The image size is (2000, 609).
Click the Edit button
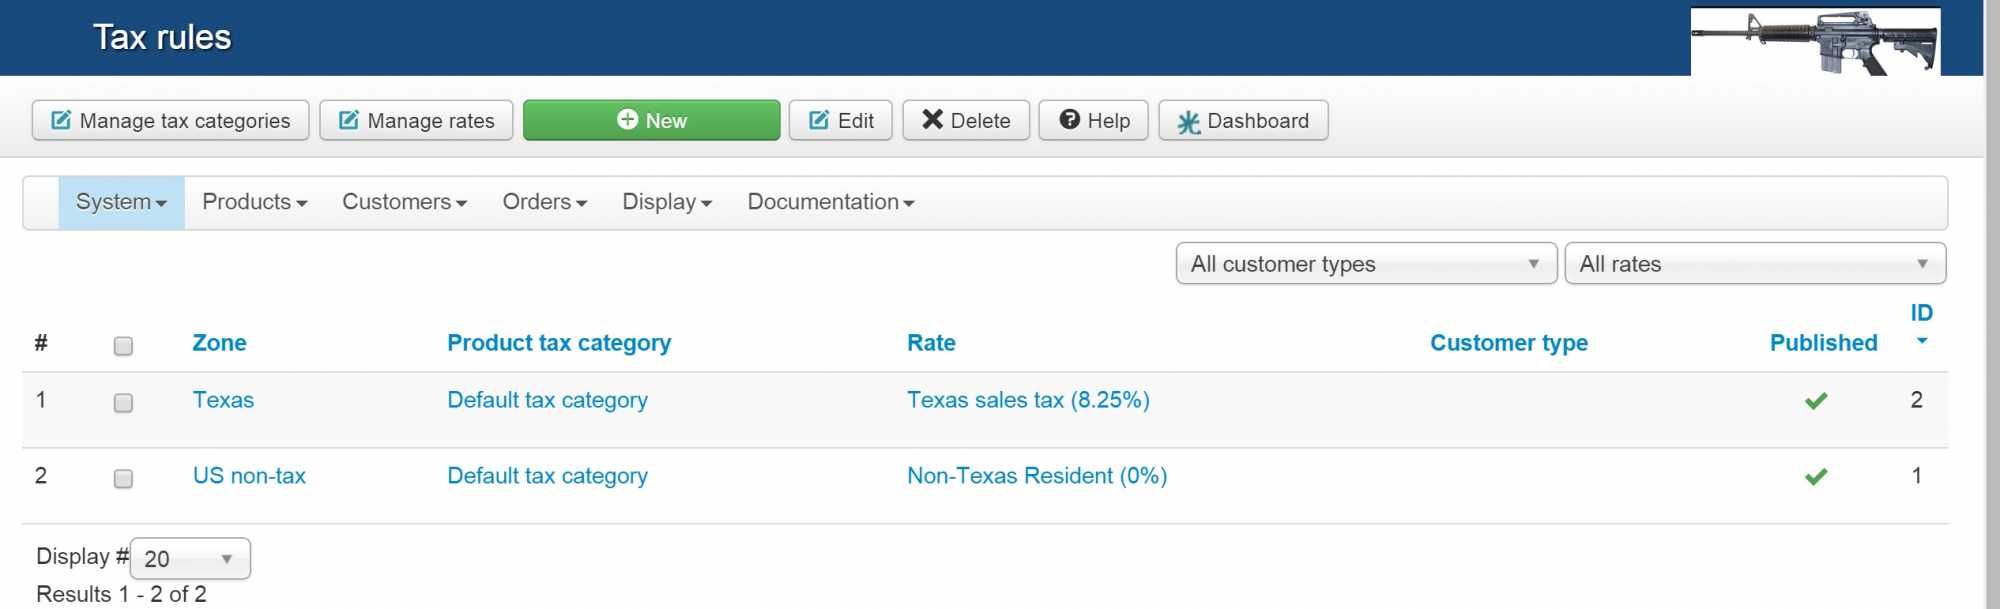(840, 120)
